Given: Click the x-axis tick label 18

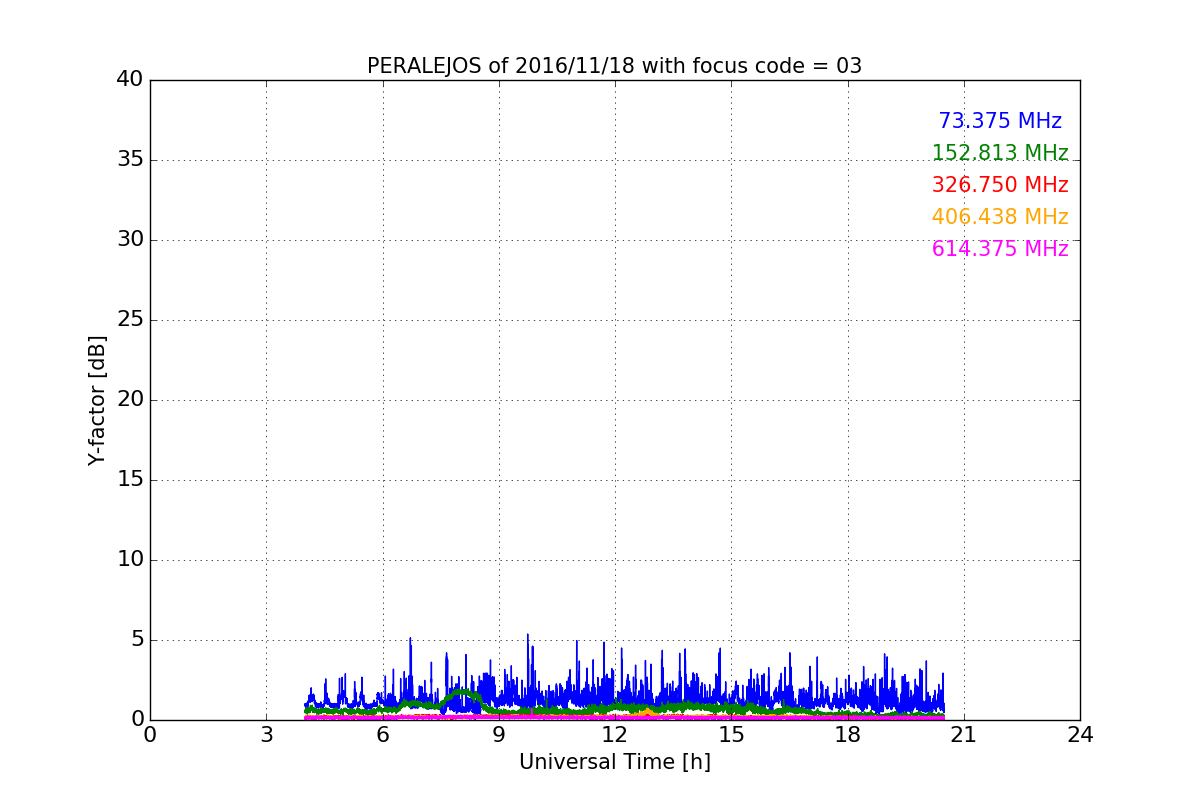Looking at the screenshot, I should pos(847,735).
